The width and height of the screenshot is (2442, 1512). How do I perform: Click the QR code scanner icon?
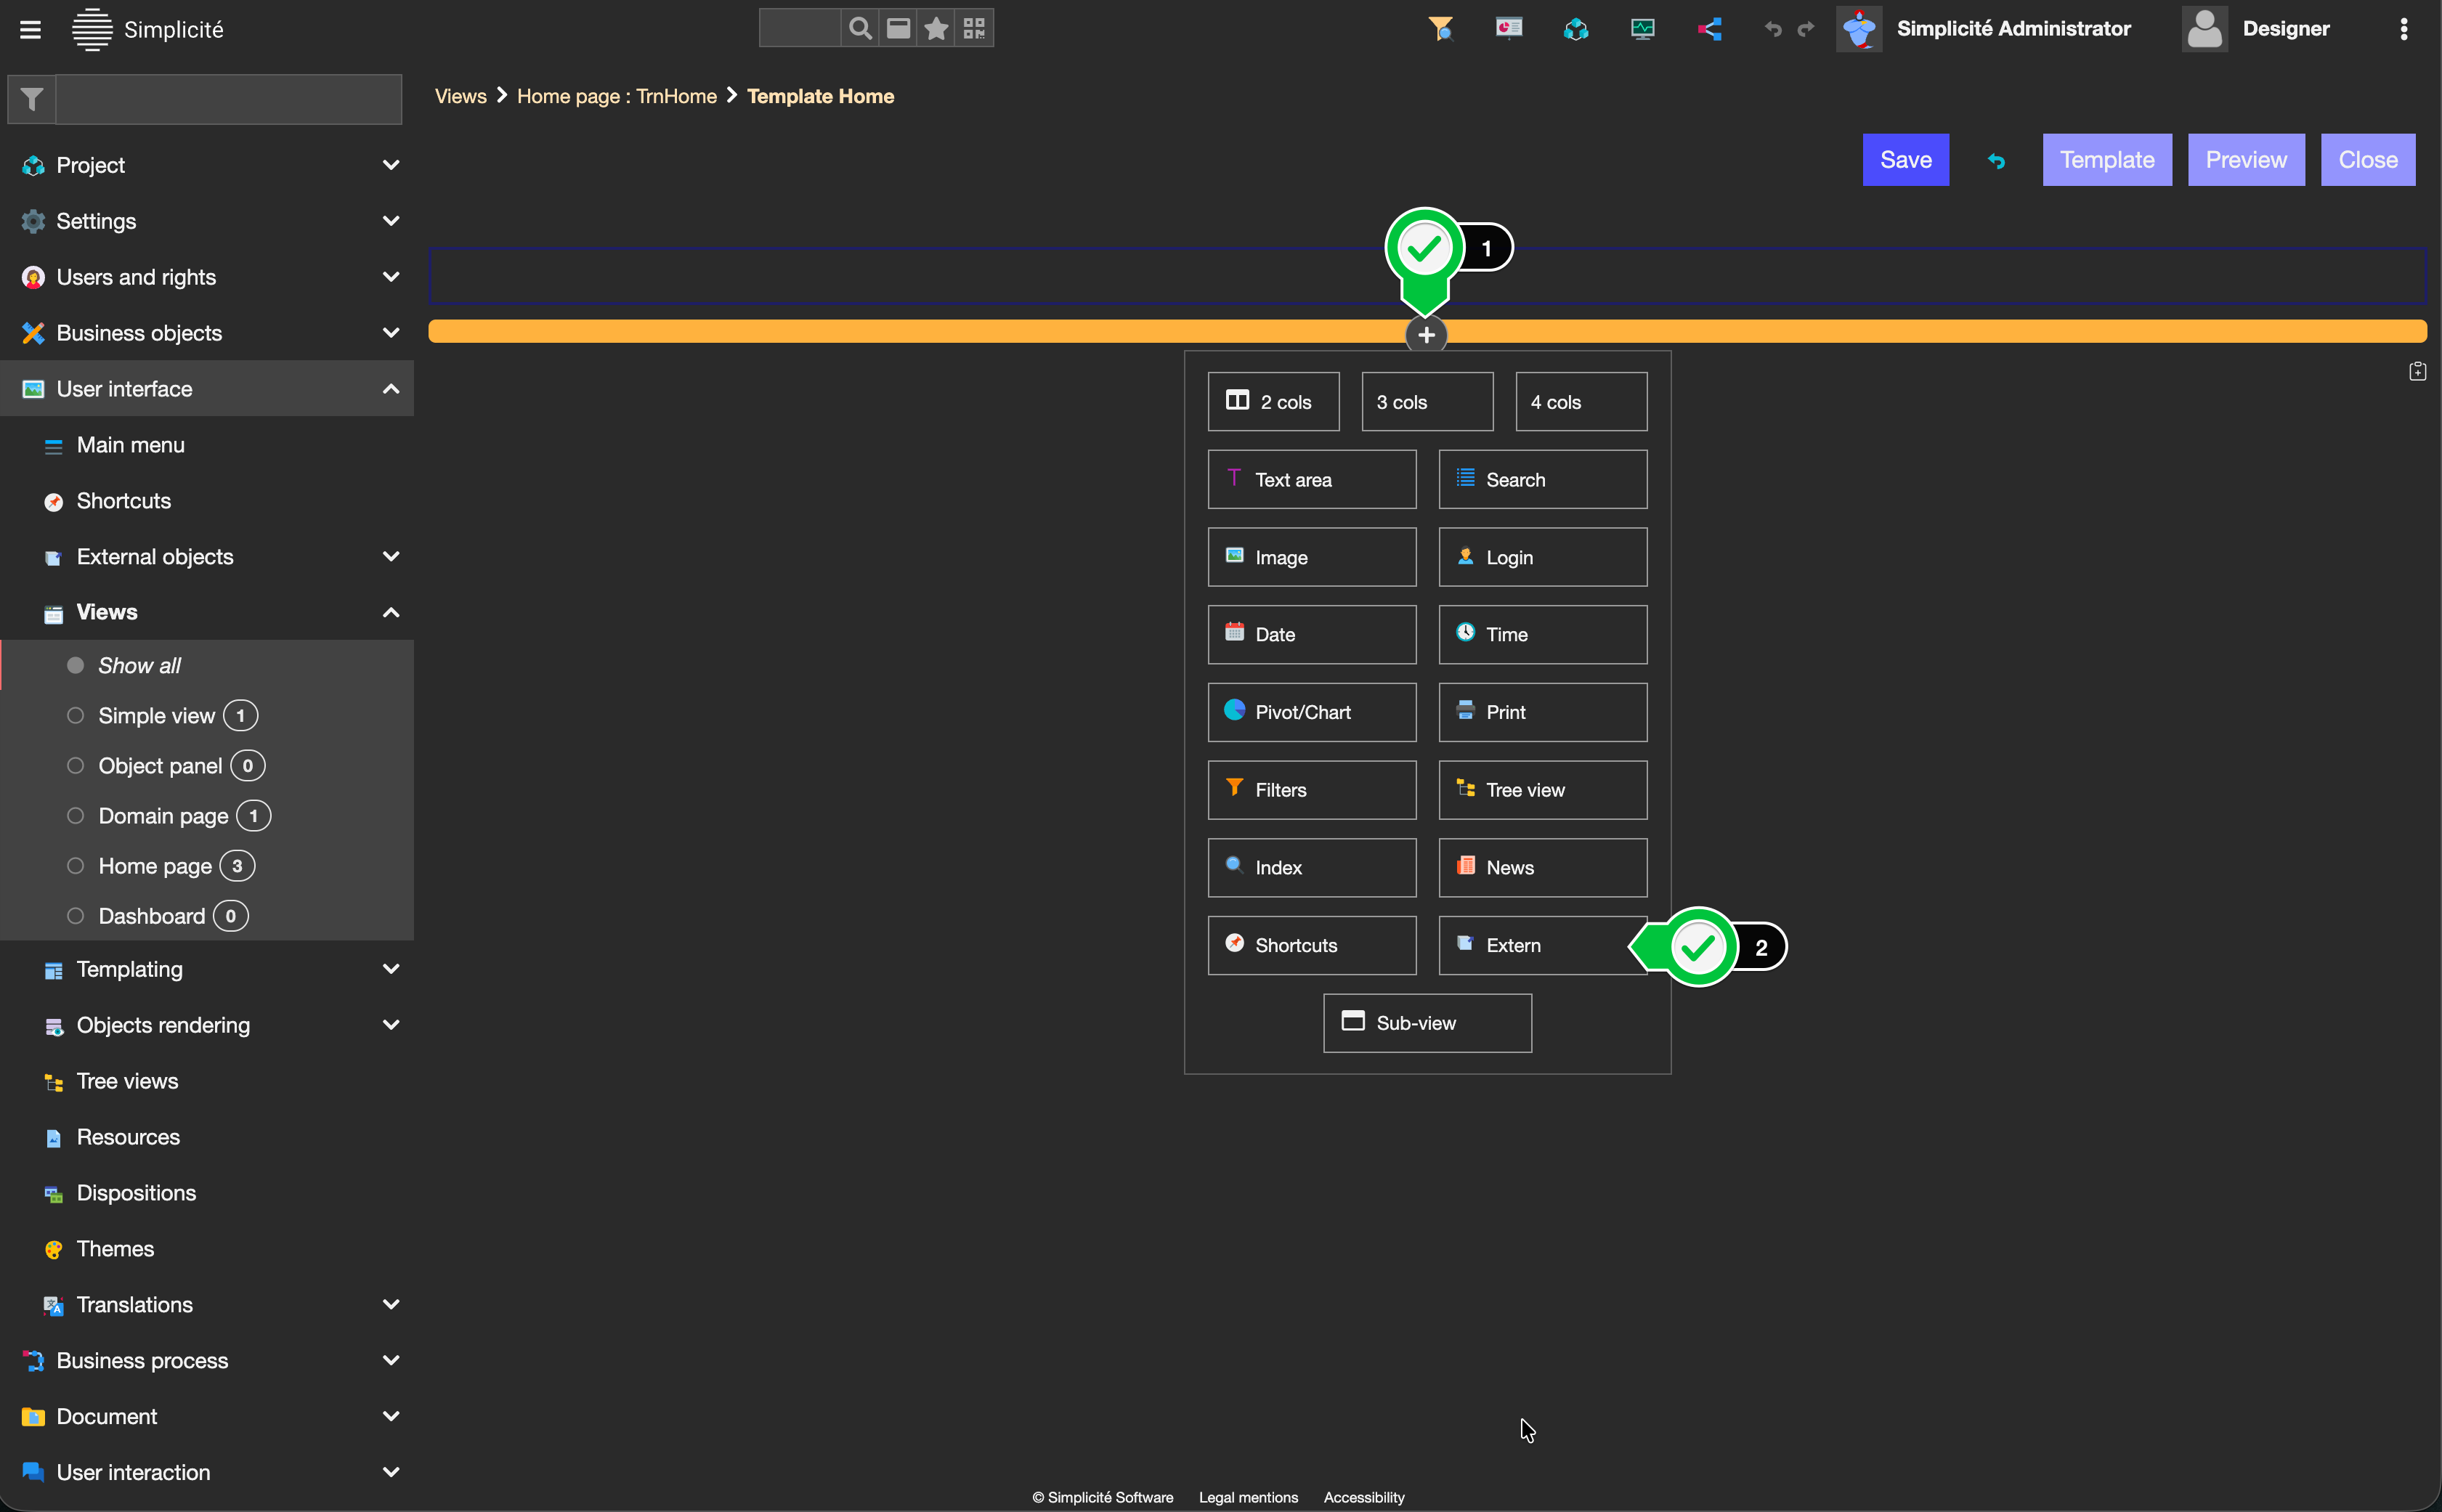pyautogui.click(x=974, y=28)
